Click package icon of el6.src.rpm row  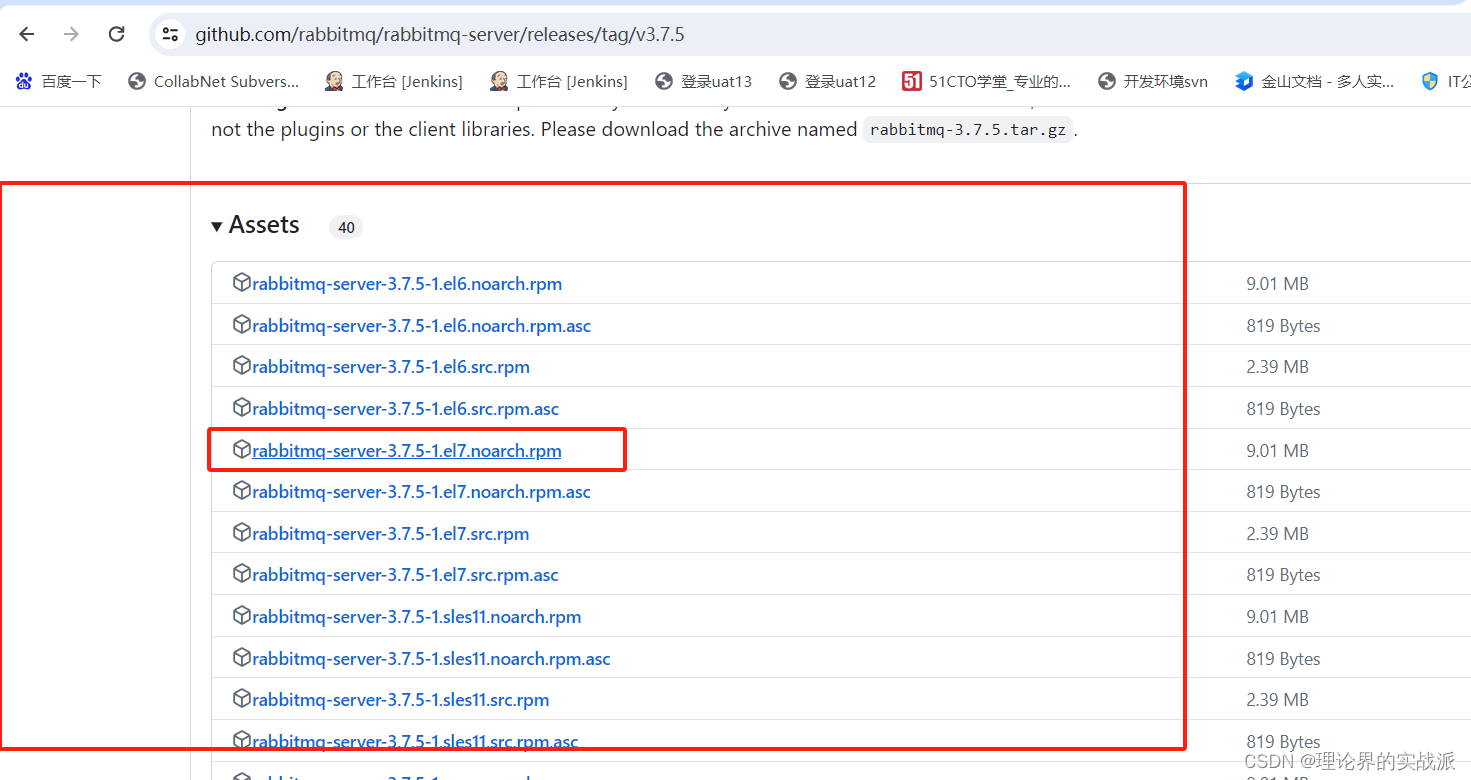point(241,366)
